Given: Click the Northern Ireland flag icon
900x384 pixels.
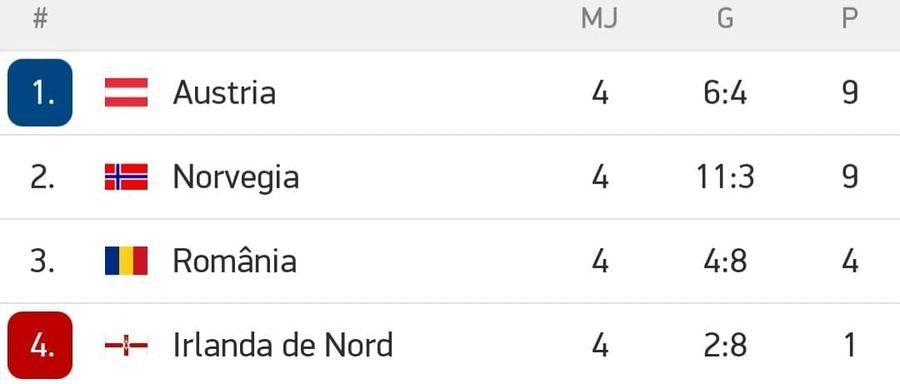Looking at the screenshot, I should (x=126, y=346).
